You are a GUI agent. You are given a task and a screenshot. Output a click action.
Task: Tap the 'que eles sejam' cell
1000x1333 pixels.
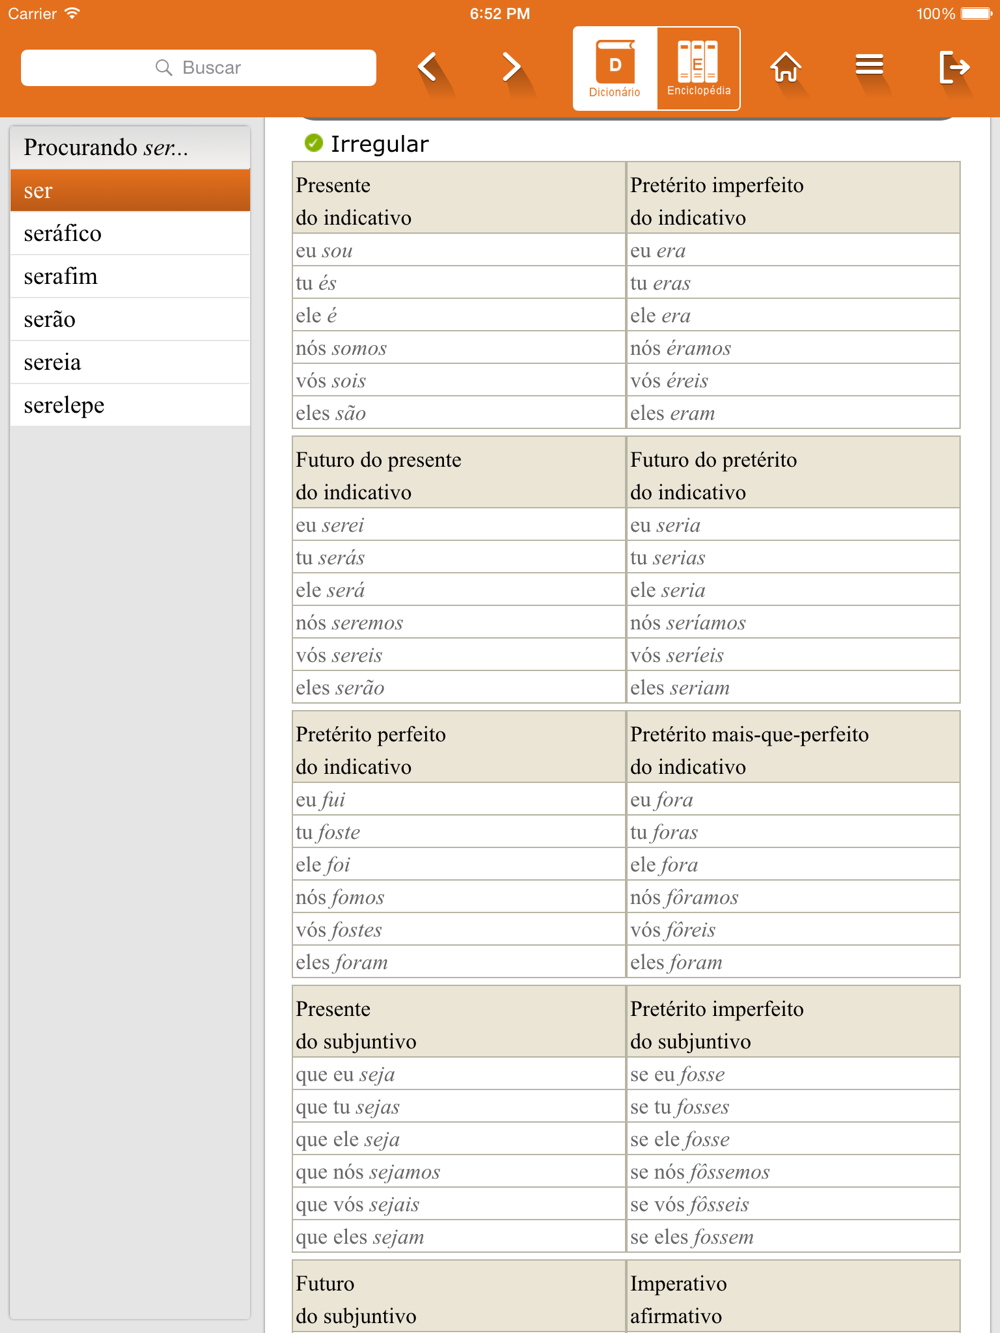pos(459,1236)
